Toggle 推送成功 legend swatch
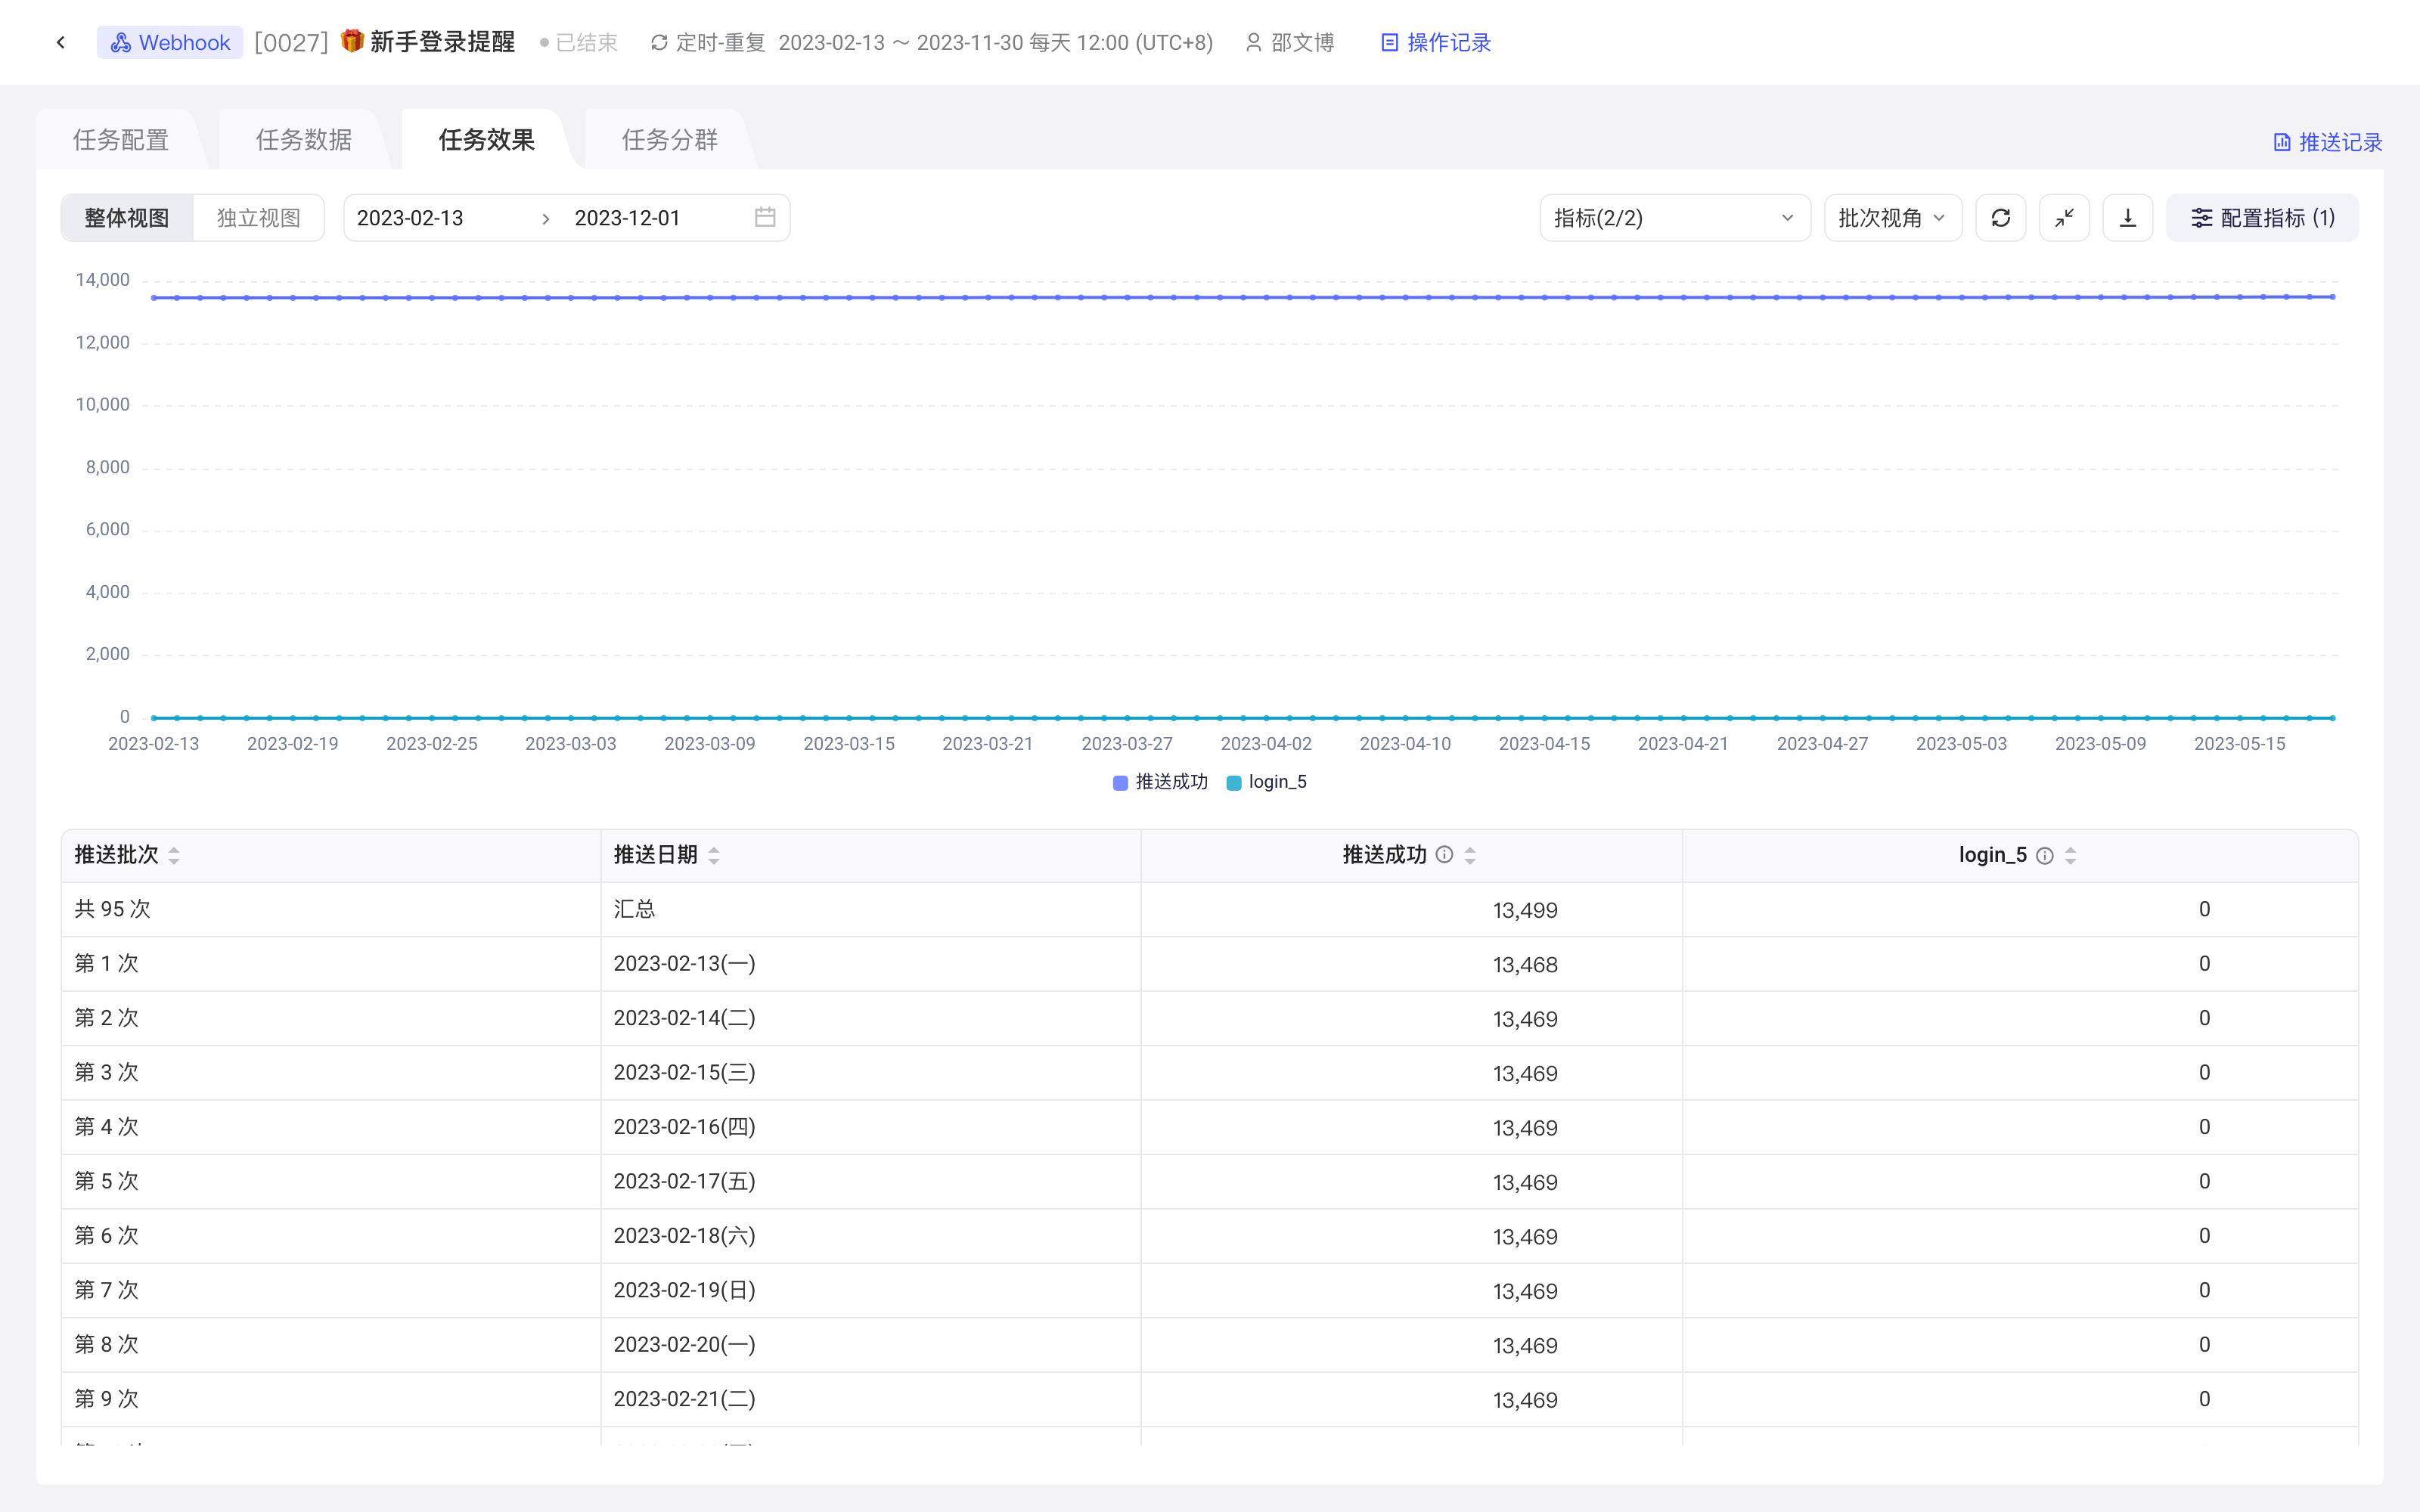The image size is (2420, 1512). pyautogui.click(x=1120, y=783)
